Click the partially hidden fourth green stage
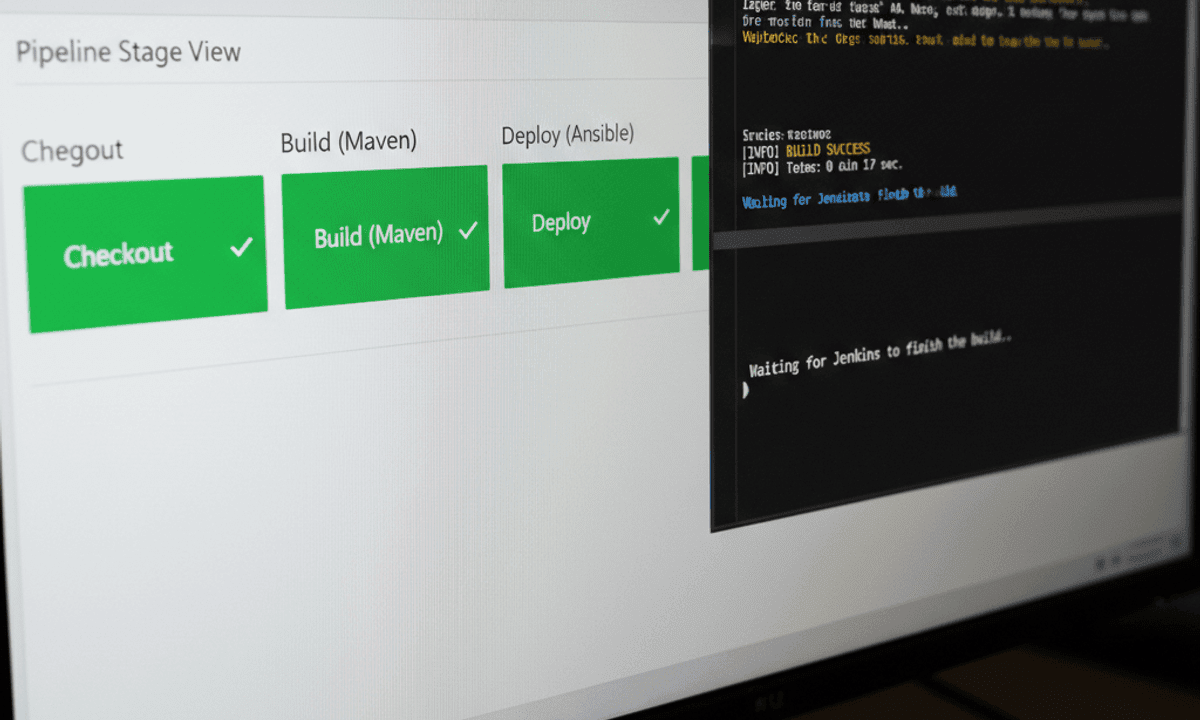 (701, 213)
